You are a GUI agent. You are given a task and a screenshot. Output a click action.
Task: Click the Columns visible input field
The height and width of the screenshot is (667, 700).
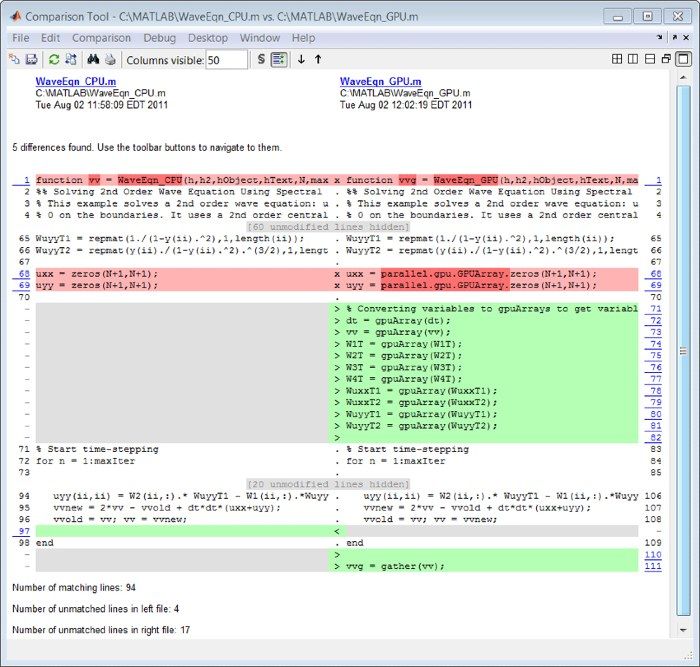click(226, 60)
